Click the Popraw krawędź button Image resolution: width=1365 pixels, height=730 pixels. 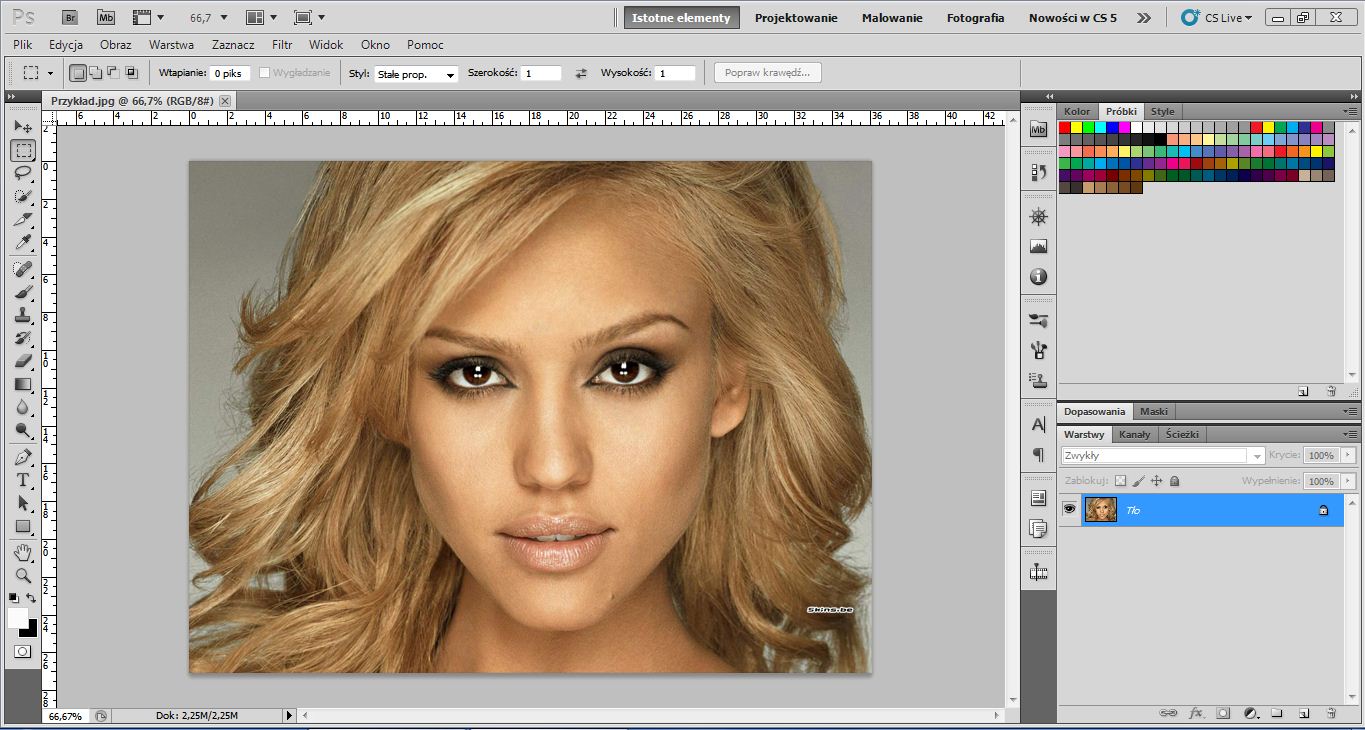(768, 73)
